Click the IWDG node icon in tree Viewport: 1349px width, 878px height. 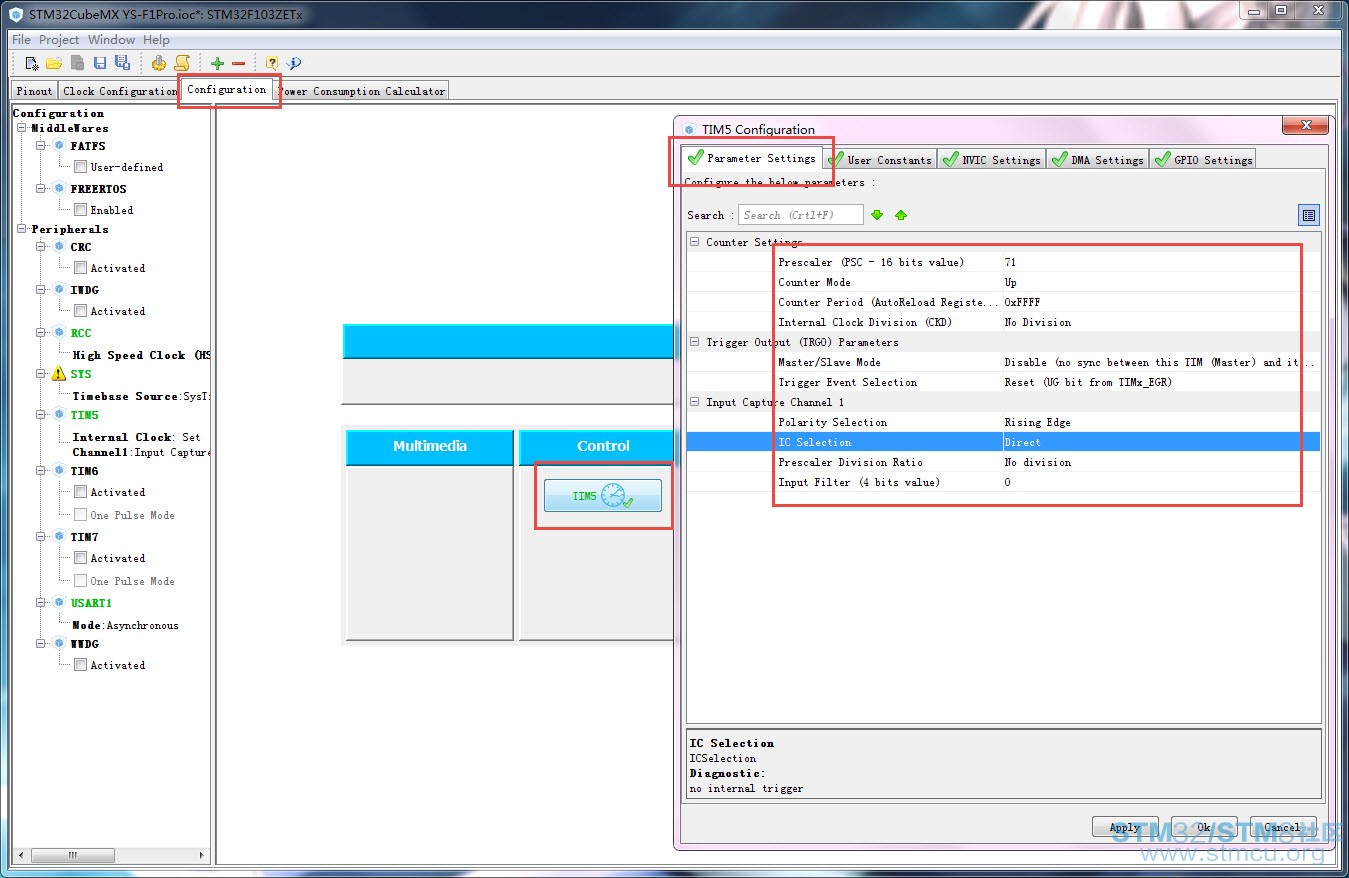coord(59,290)
